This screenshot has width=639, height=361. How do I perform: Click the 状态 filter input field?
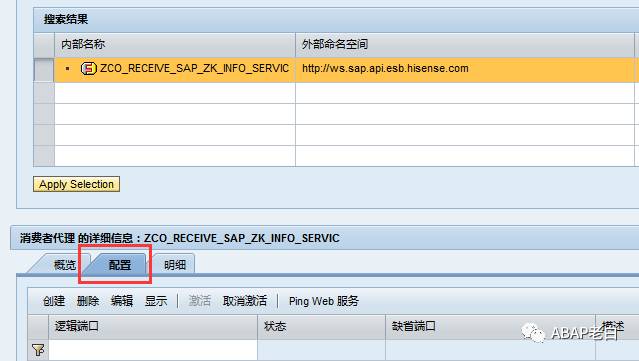(322, 350)
